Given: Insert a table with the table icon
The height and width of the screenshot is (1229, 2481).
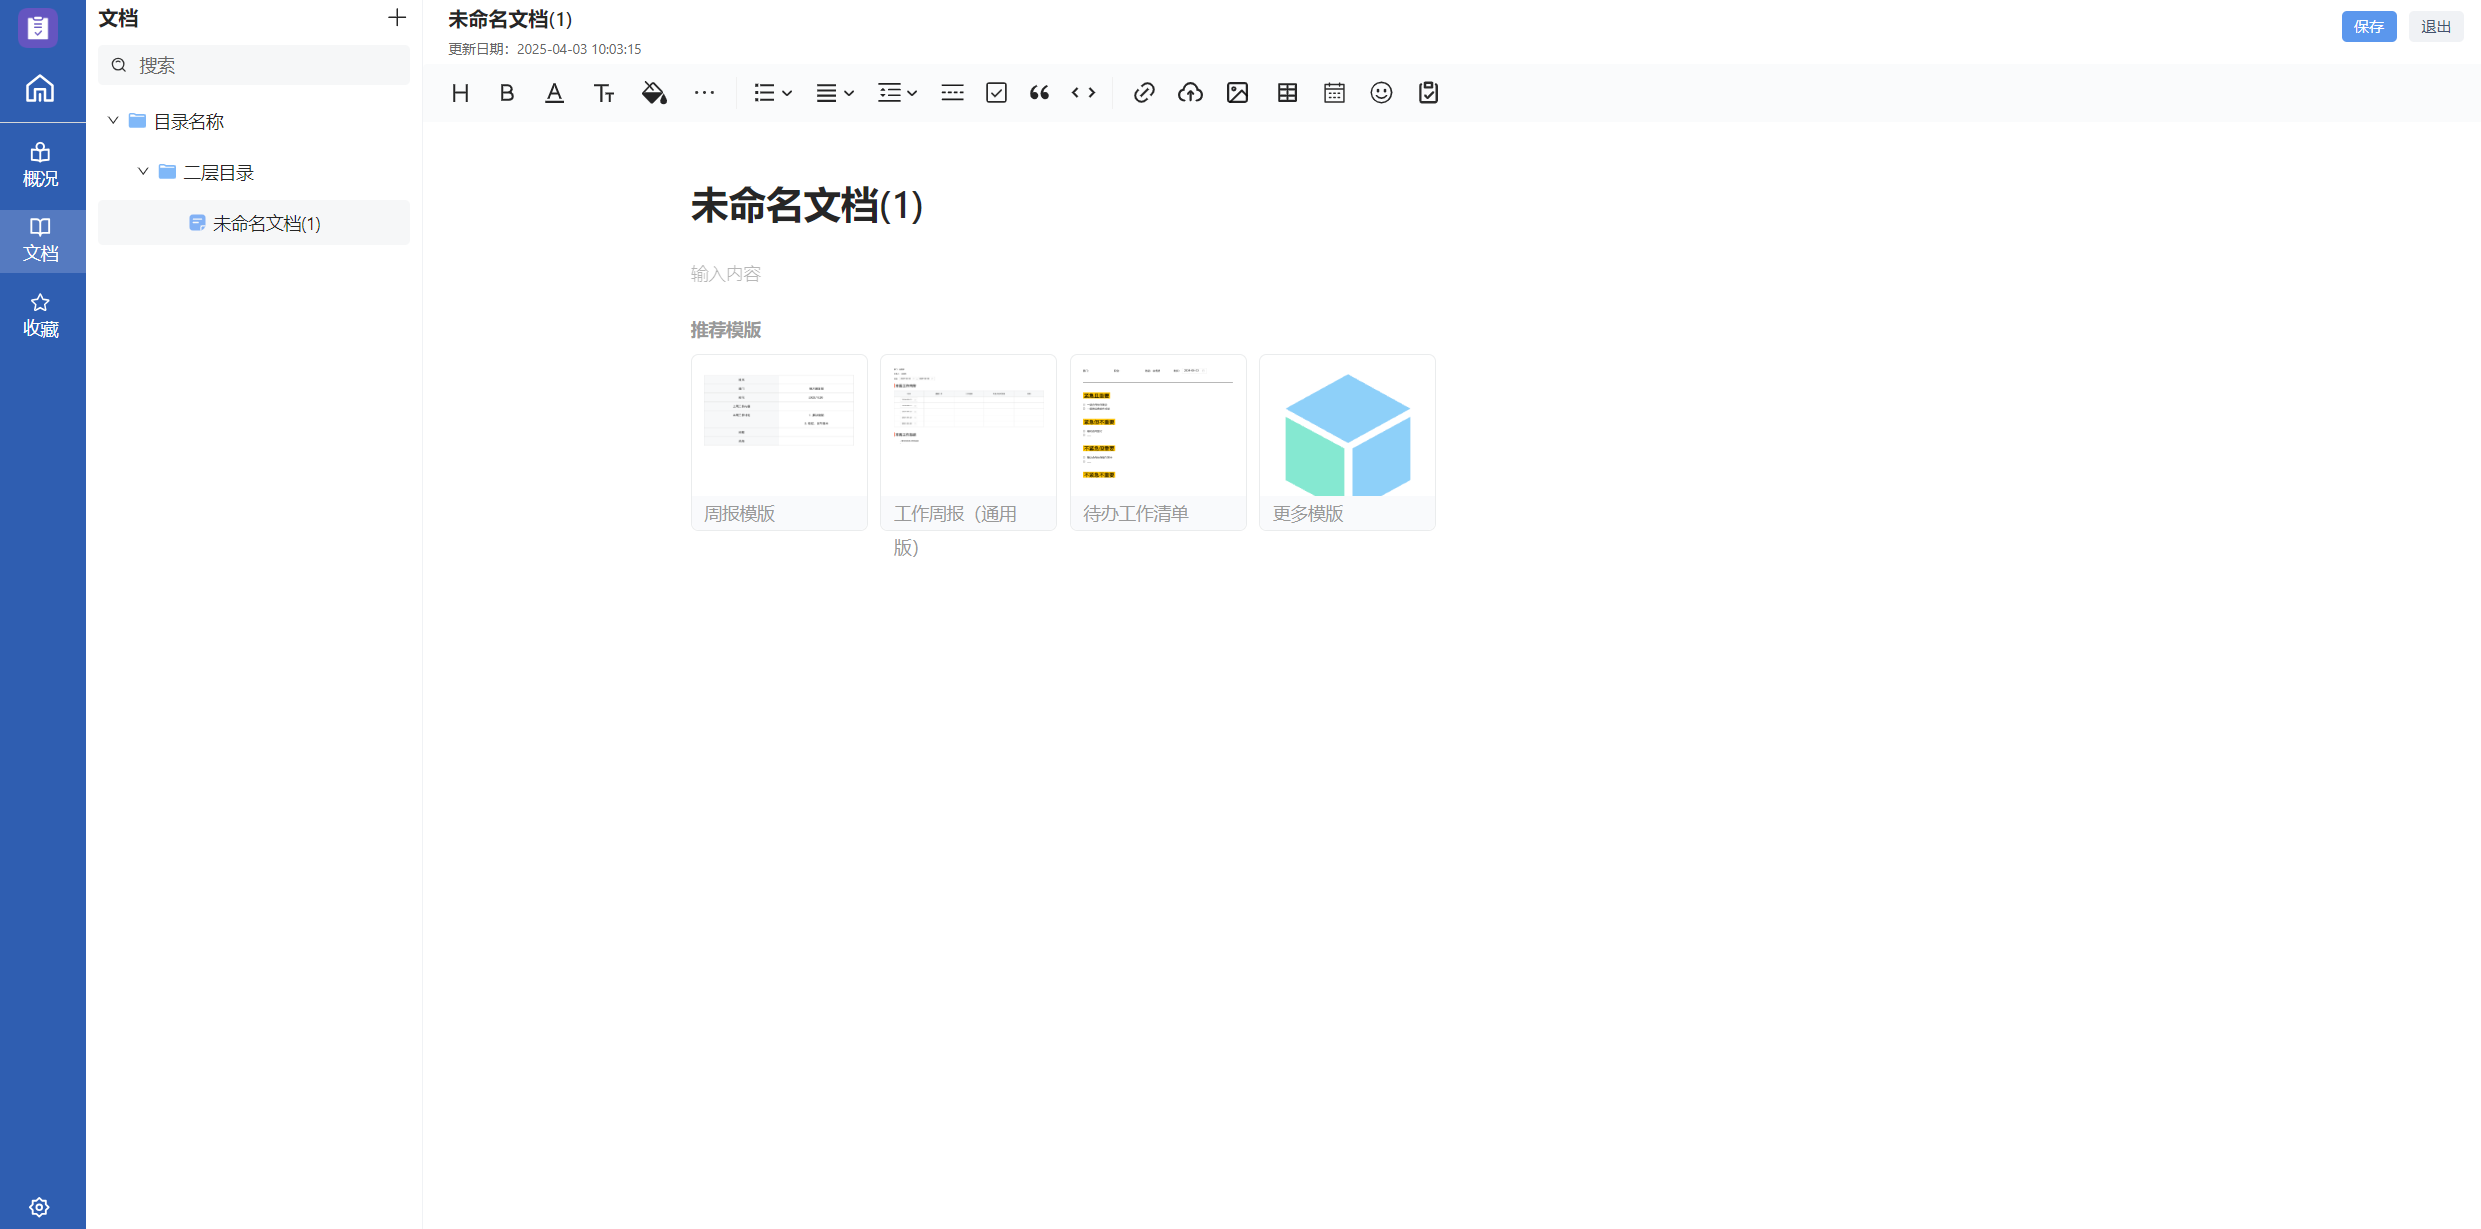Looking at the screenshot, I should [1287, 93].
